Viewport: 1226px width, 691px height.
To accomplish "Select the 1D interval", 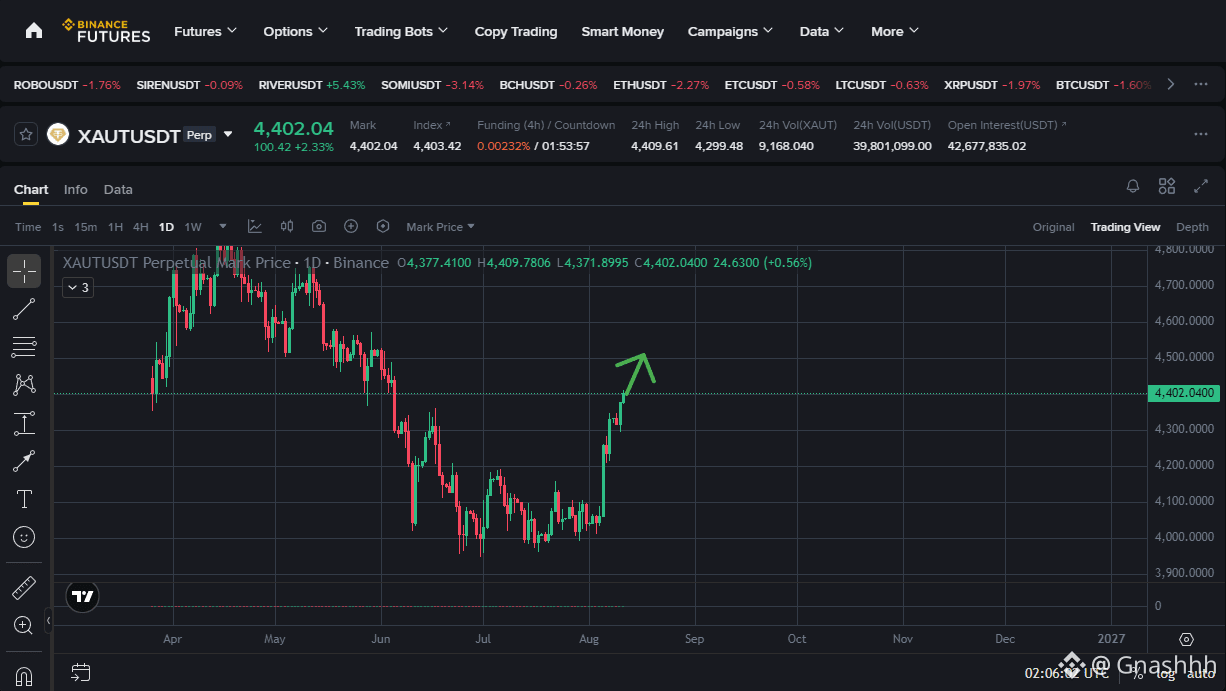I will (166, 227).
